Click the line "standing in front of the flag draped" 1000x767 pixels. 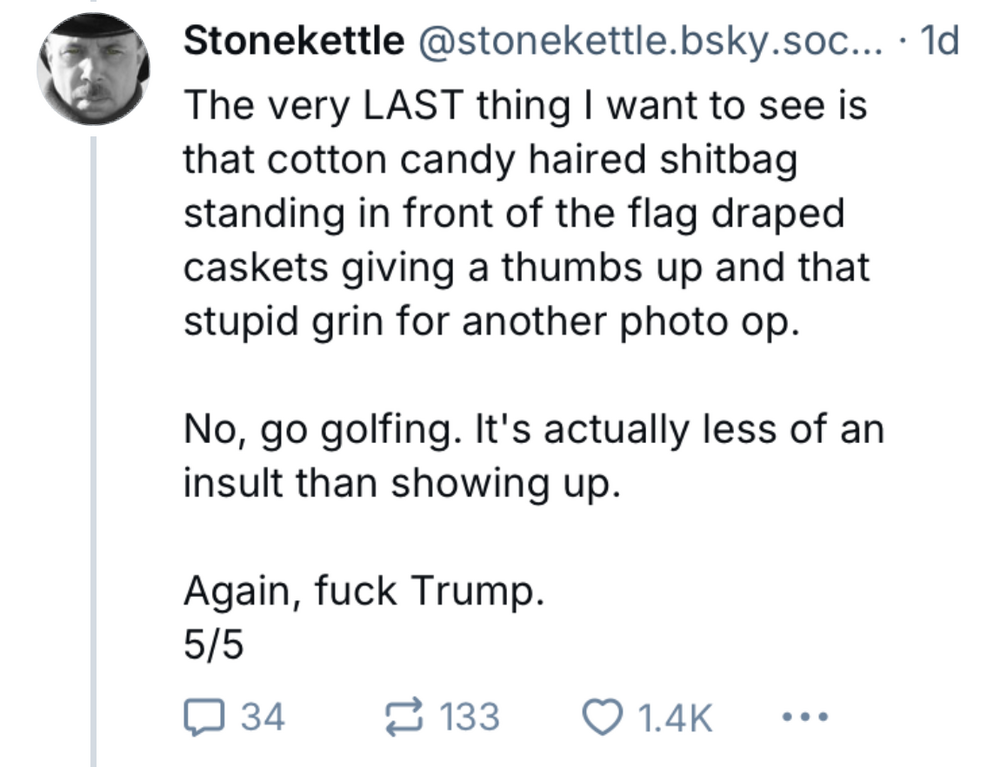point(514,214)
